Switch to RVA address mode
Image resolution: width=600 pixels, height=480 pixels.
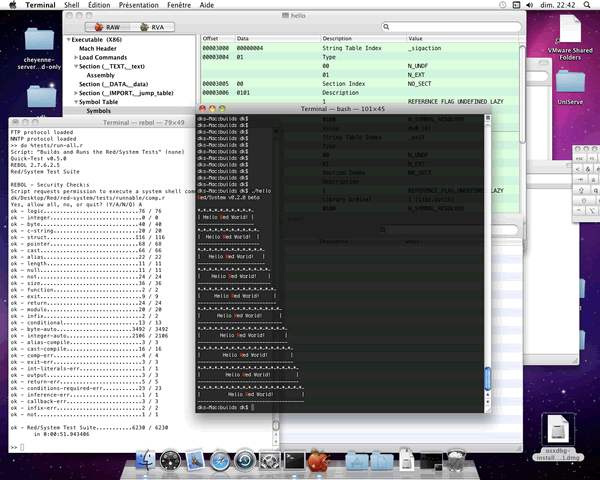[x=151, y=27]
